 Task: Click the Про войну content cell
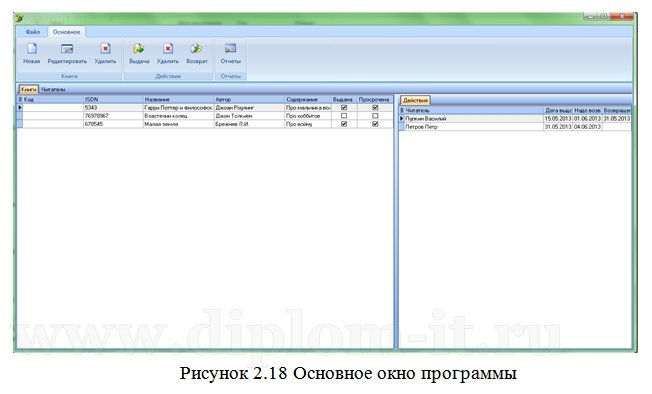[308, 124]
